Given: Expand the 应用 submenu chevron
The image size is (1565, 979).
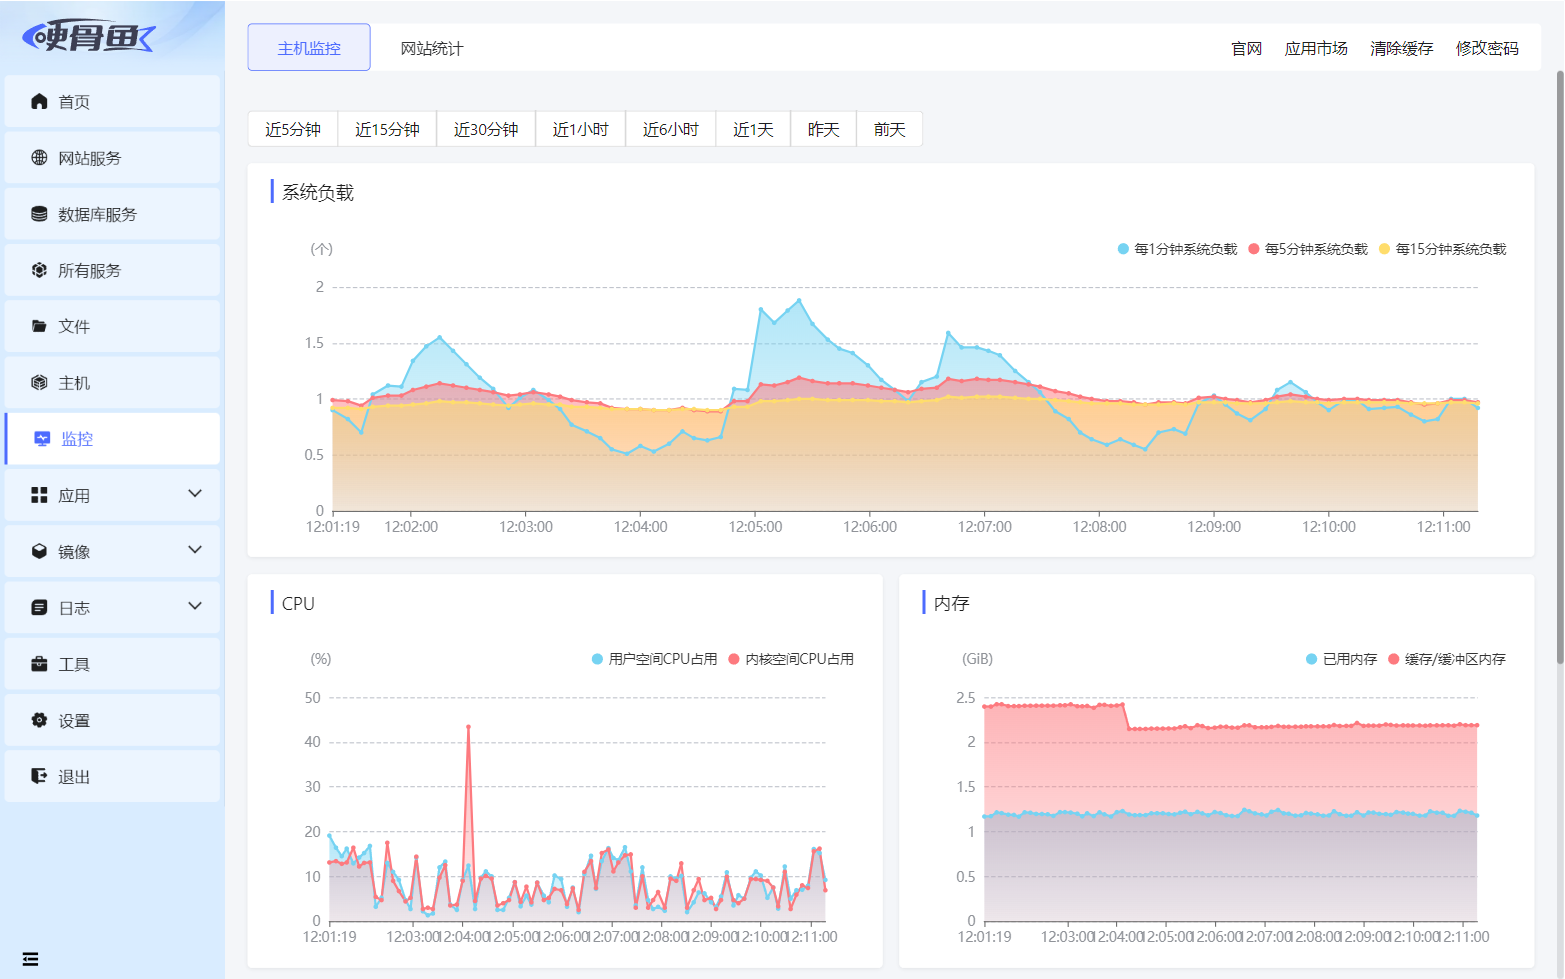Looking at the screenshot, I should (195, 494).
